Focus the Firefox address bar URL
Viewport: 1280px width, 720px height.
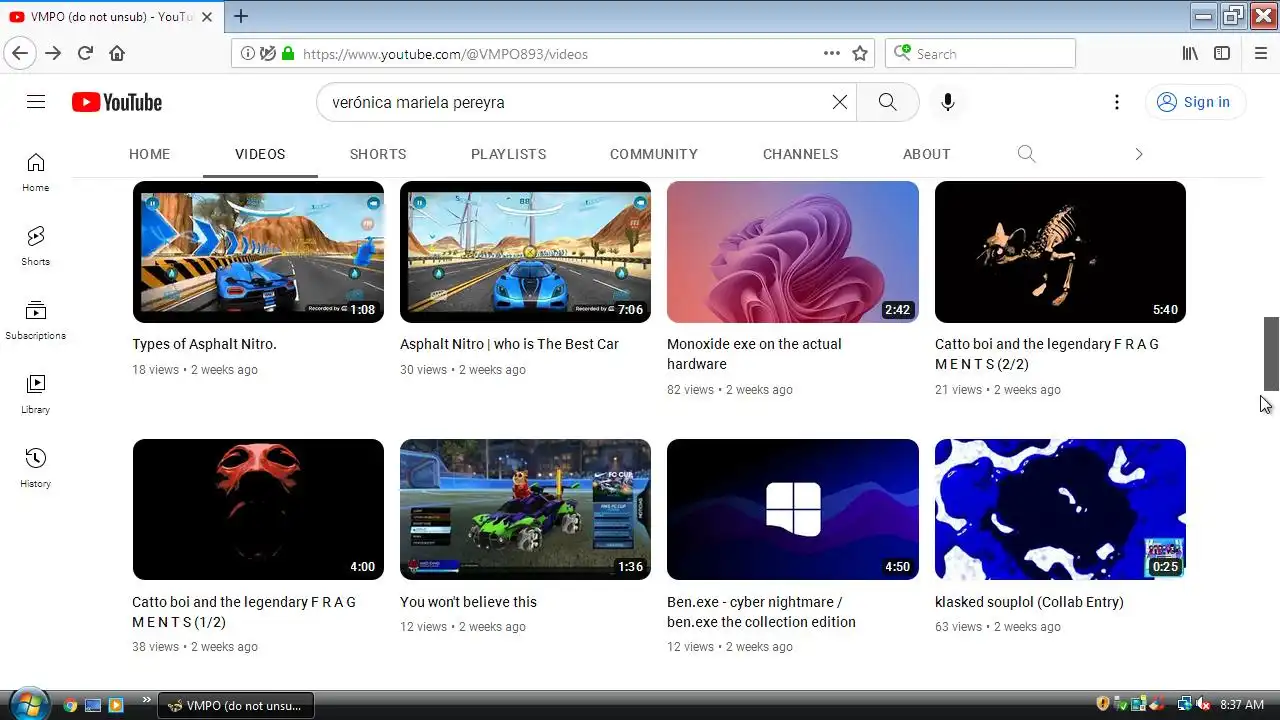coord(555,54)
